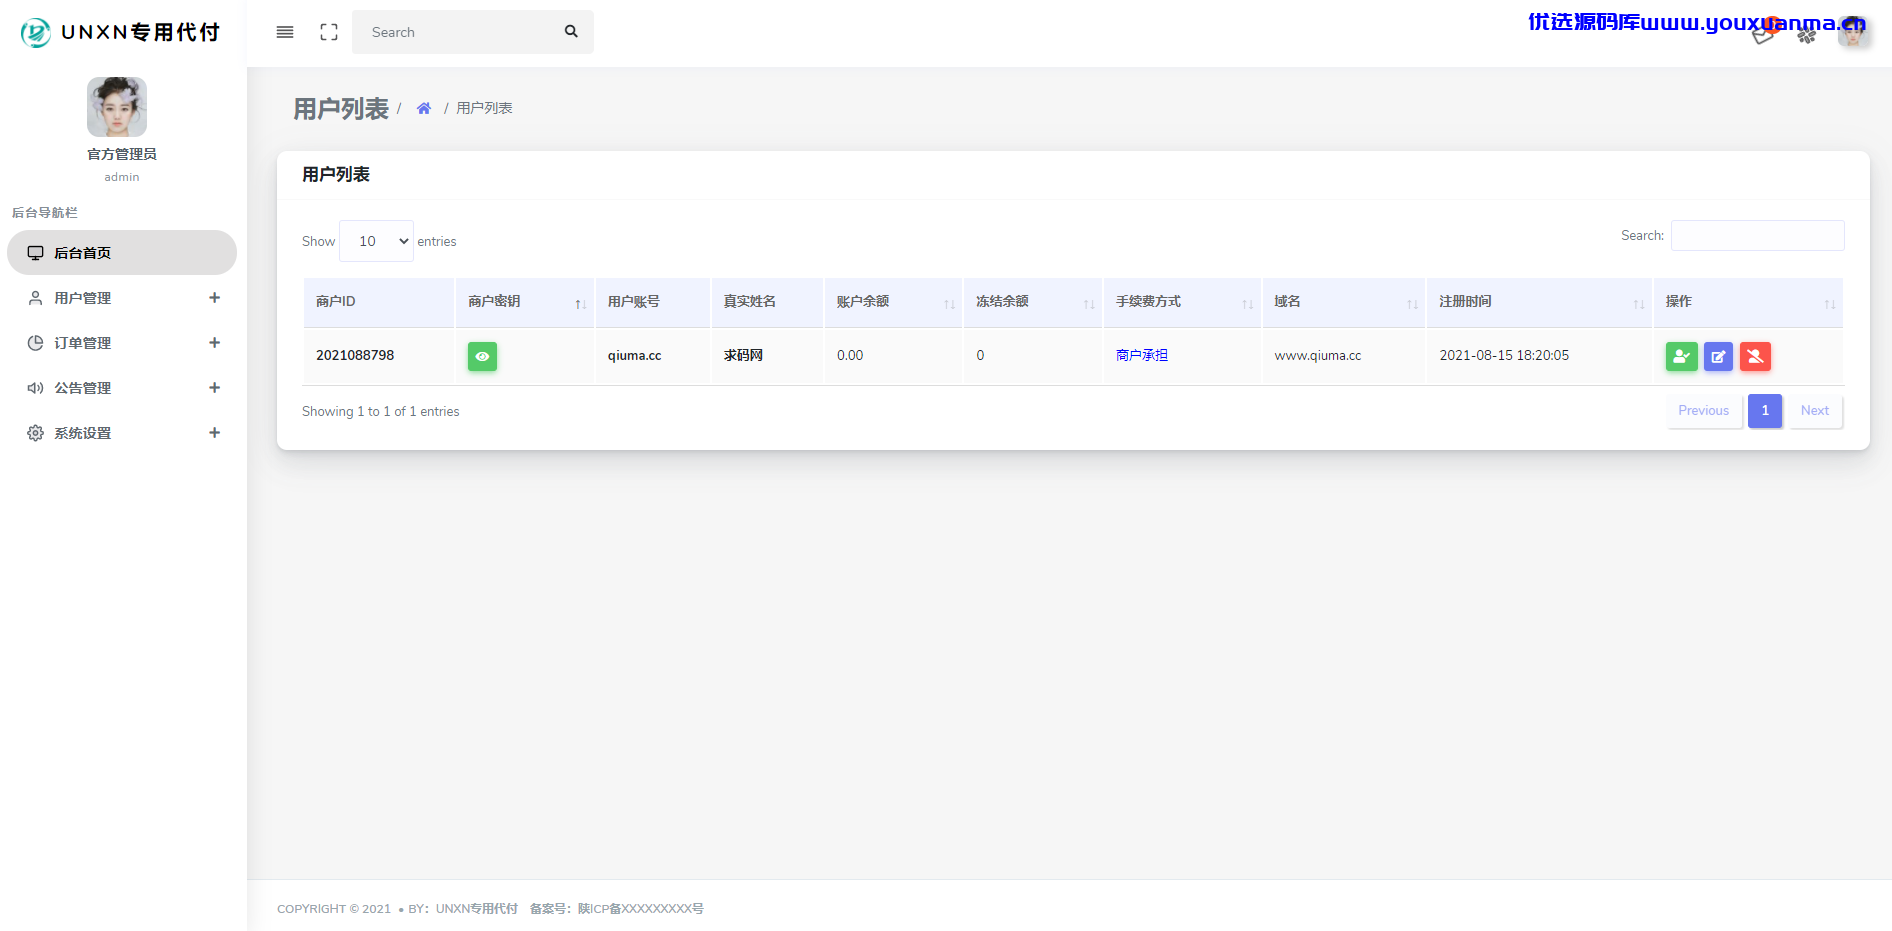Expand the 系统设置 sidebar menu

tap(122, 433)
